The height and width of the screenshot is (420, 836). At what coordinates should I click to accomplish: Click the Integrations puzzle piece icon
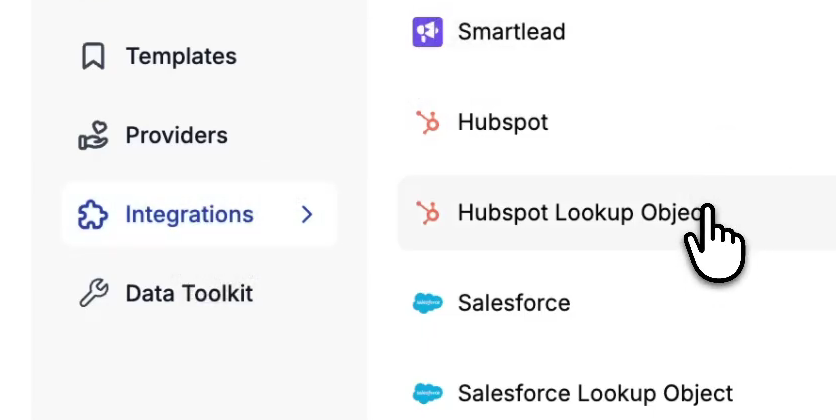coord(93,215)
